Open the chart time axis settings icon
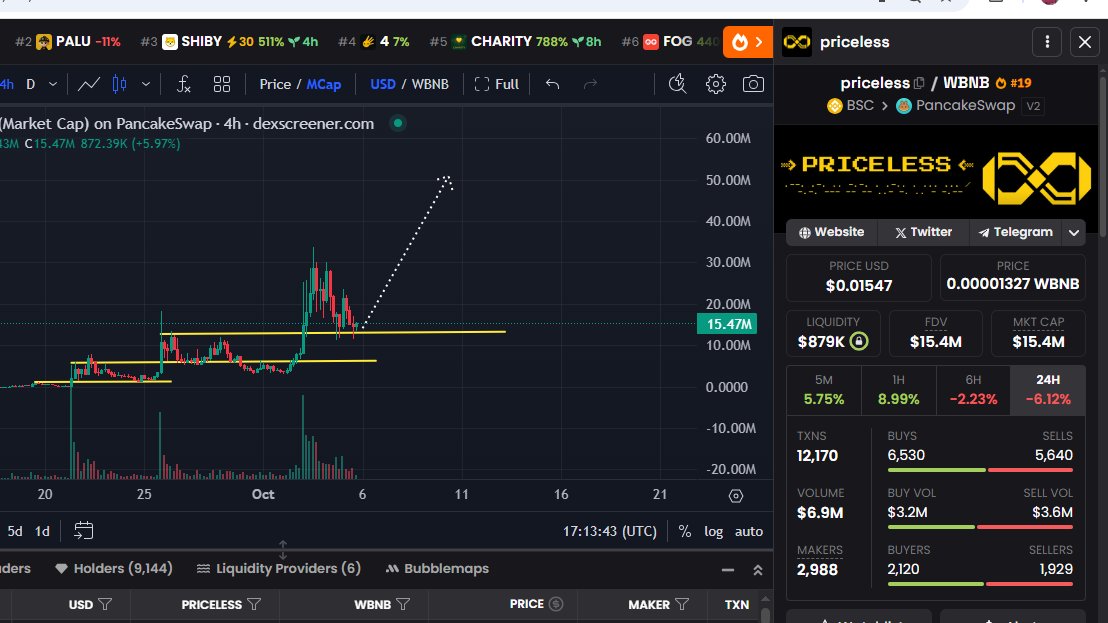 736,496
